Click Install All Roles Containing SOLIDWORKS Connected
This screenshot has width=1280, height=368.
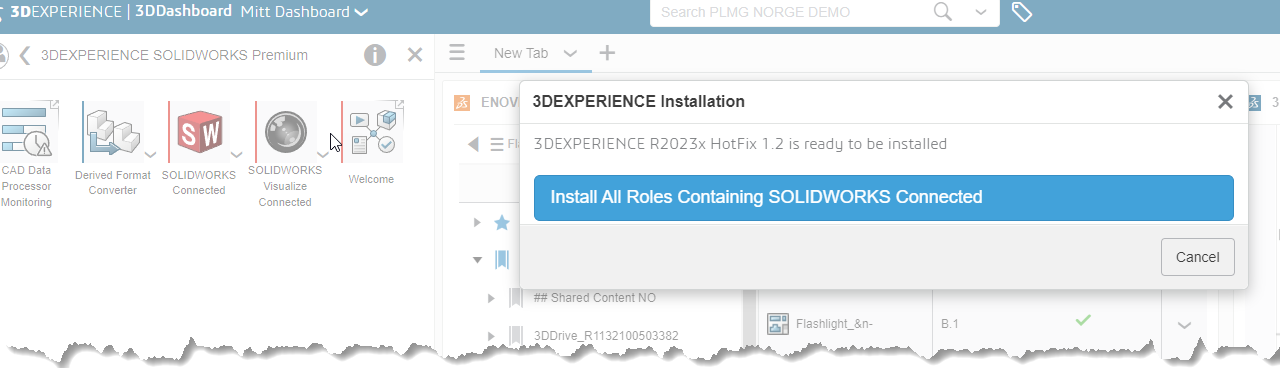[884, 198]
